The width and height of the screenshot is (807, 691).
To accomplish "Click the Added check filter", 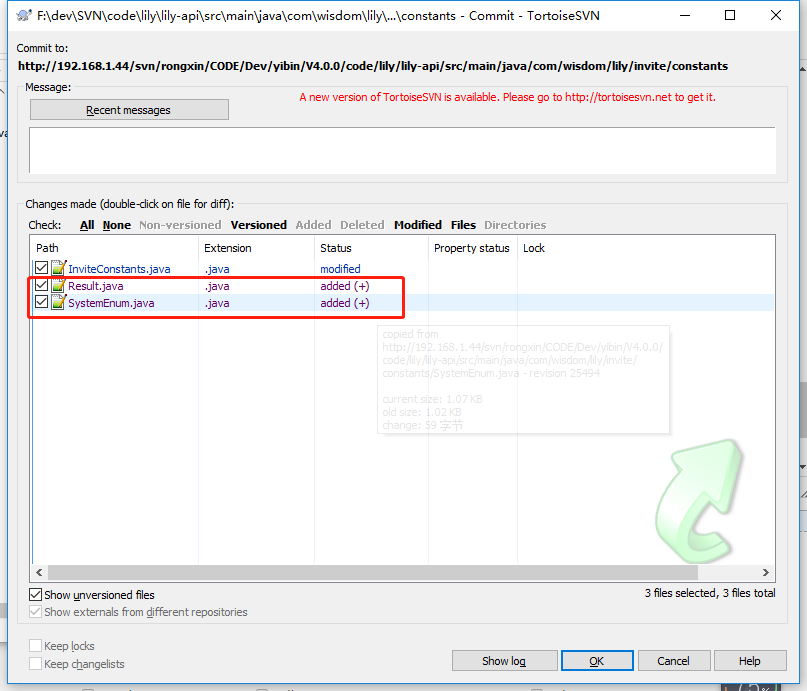I will (x=313, y=225).
